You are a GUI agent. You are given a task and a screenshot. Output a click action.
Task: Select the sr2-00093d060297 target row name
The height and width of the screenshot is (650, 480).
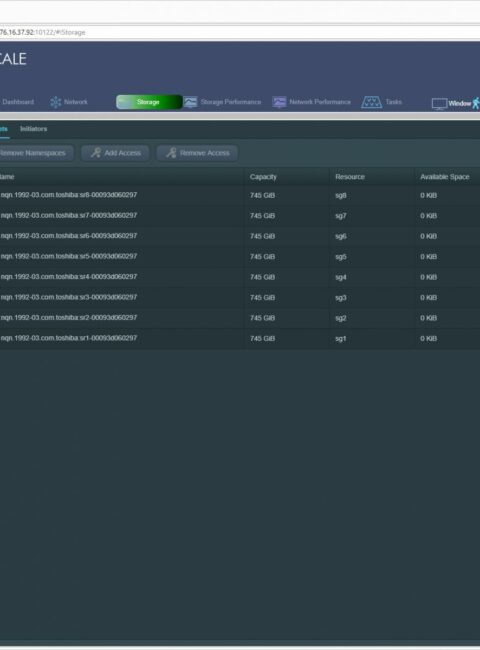coord(69,318)
